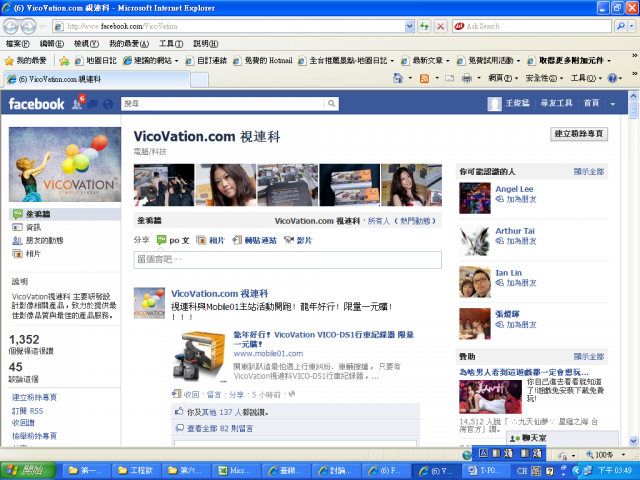640x480 pixels.
Task: Open the 編輯 Edit menu
Action: (51, 43)
